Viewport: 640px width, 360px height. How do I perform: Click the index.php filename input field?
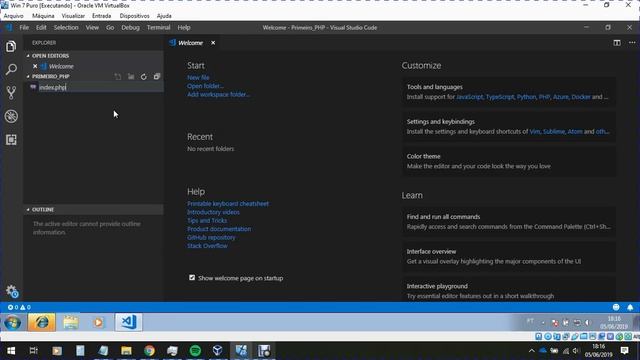(x=100, y=87)
